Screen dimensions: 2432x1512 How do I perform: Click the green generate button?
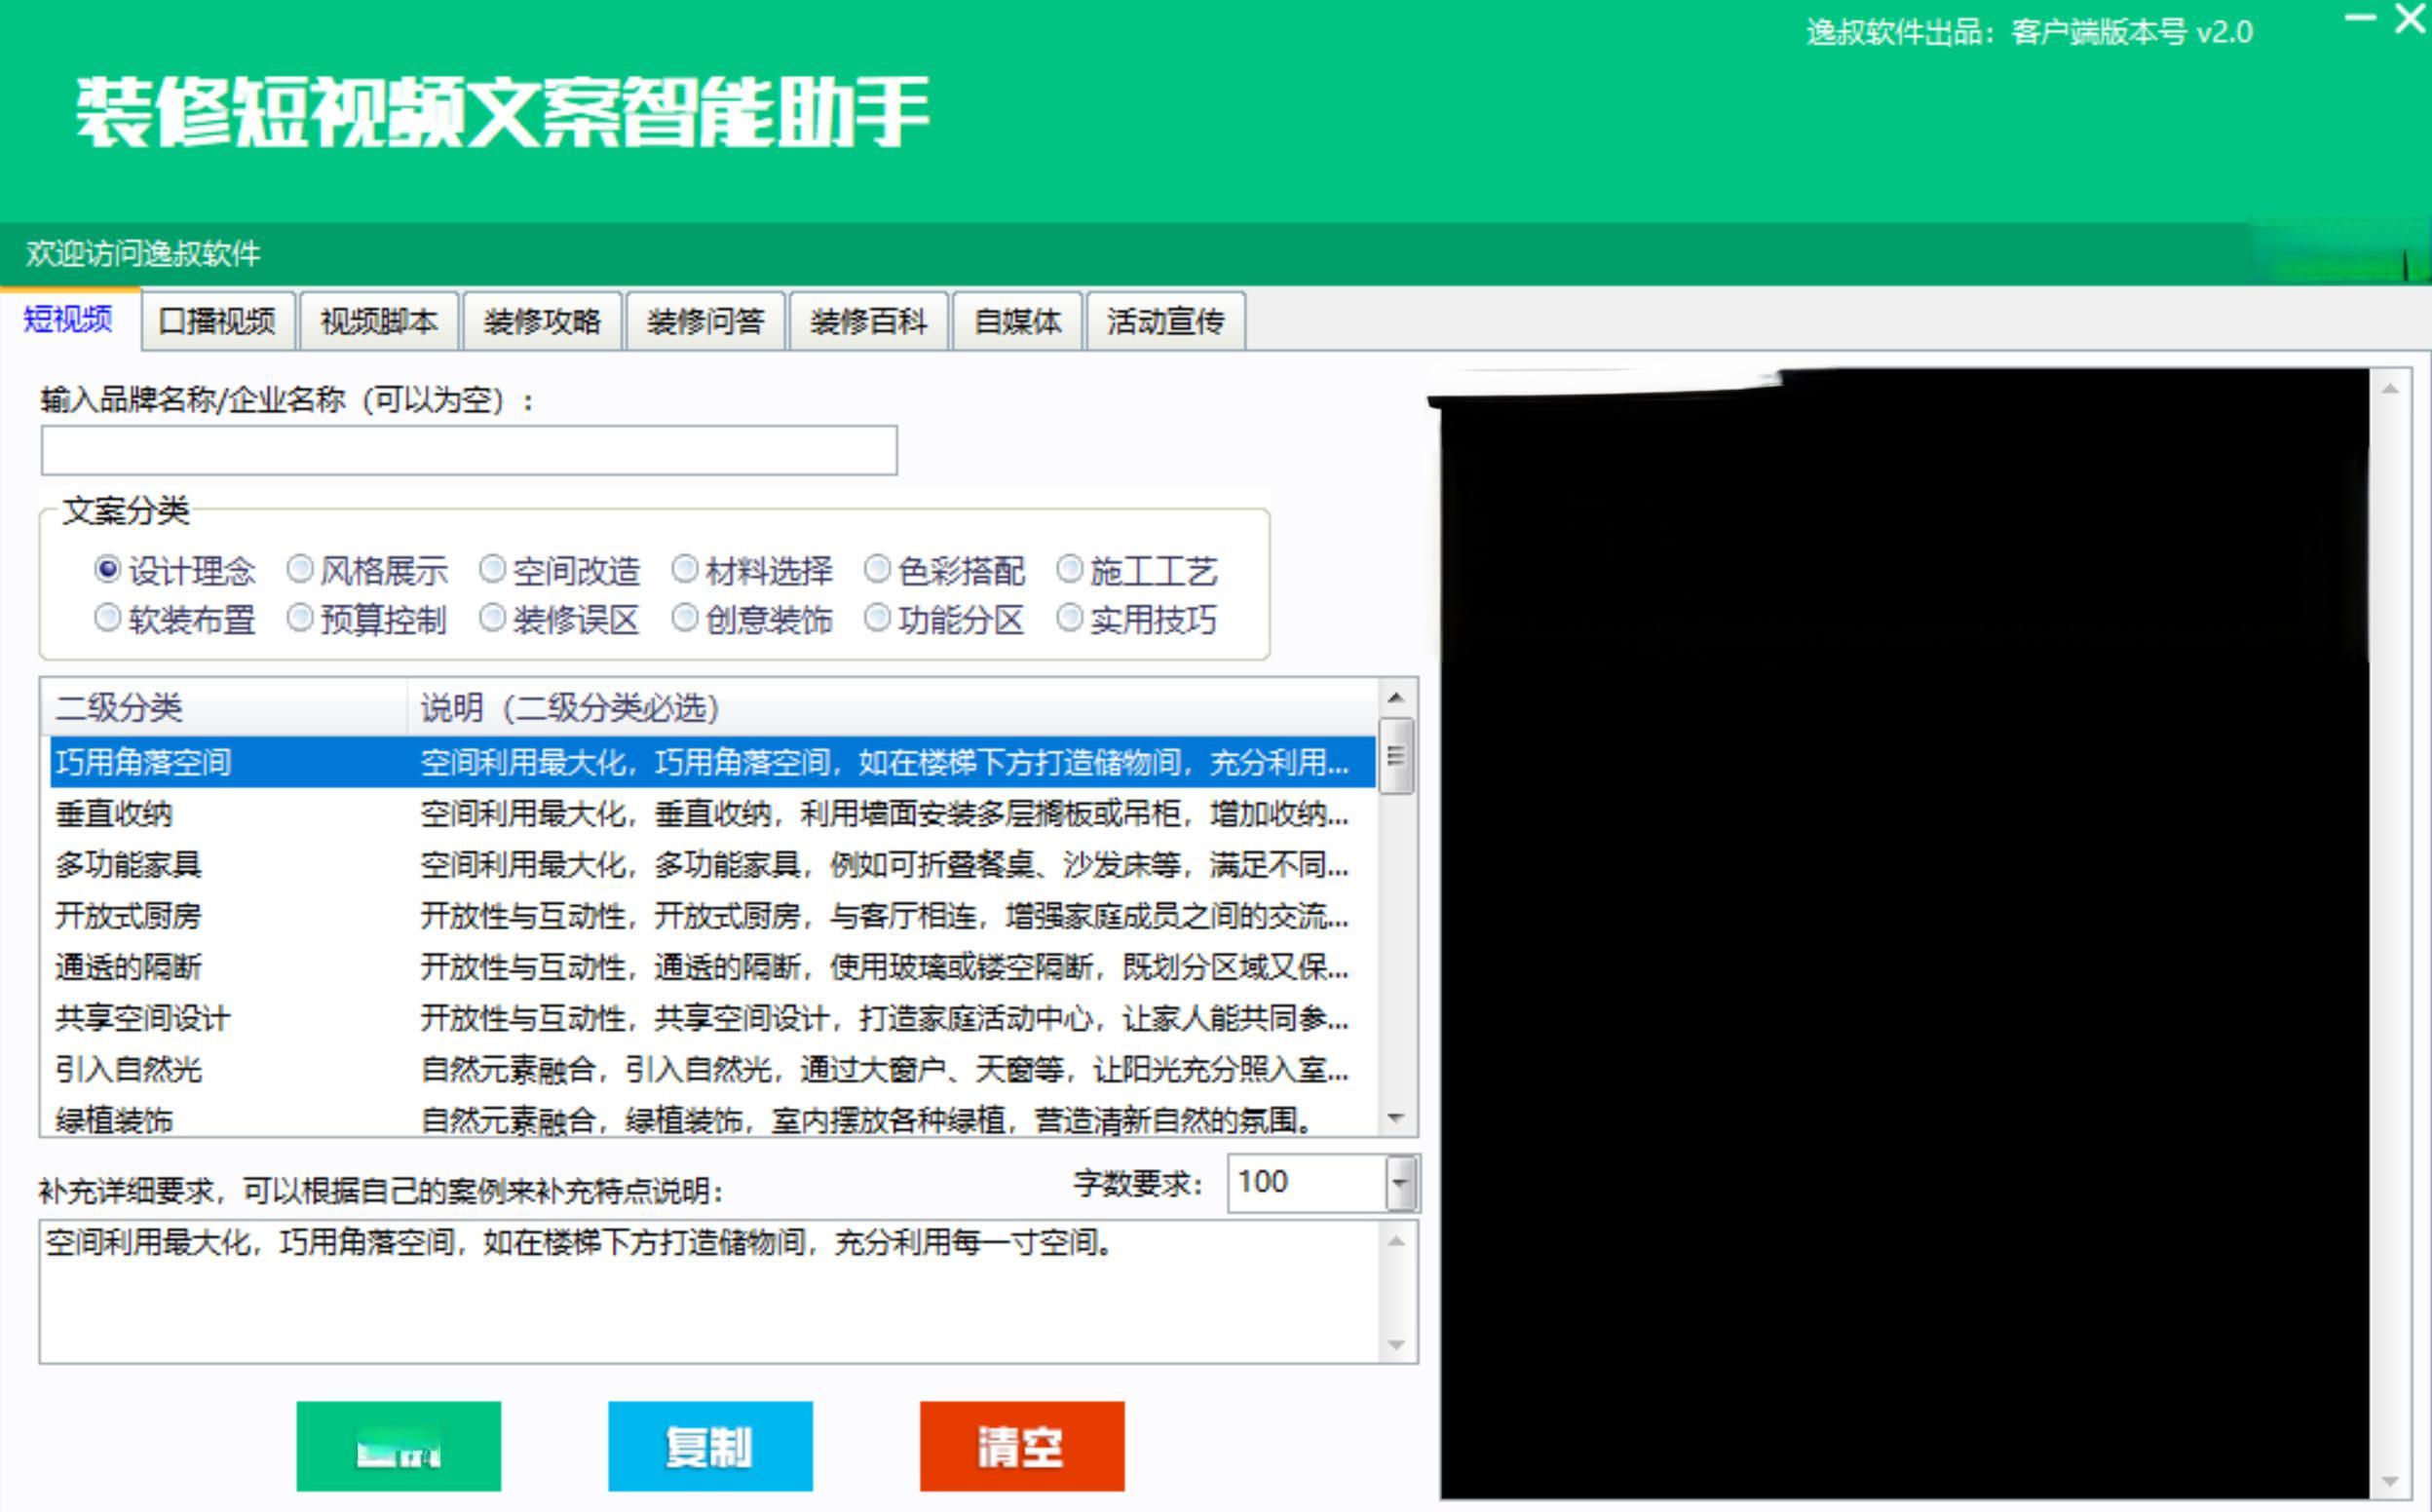pyautogui.click(x=398, y=1446)
